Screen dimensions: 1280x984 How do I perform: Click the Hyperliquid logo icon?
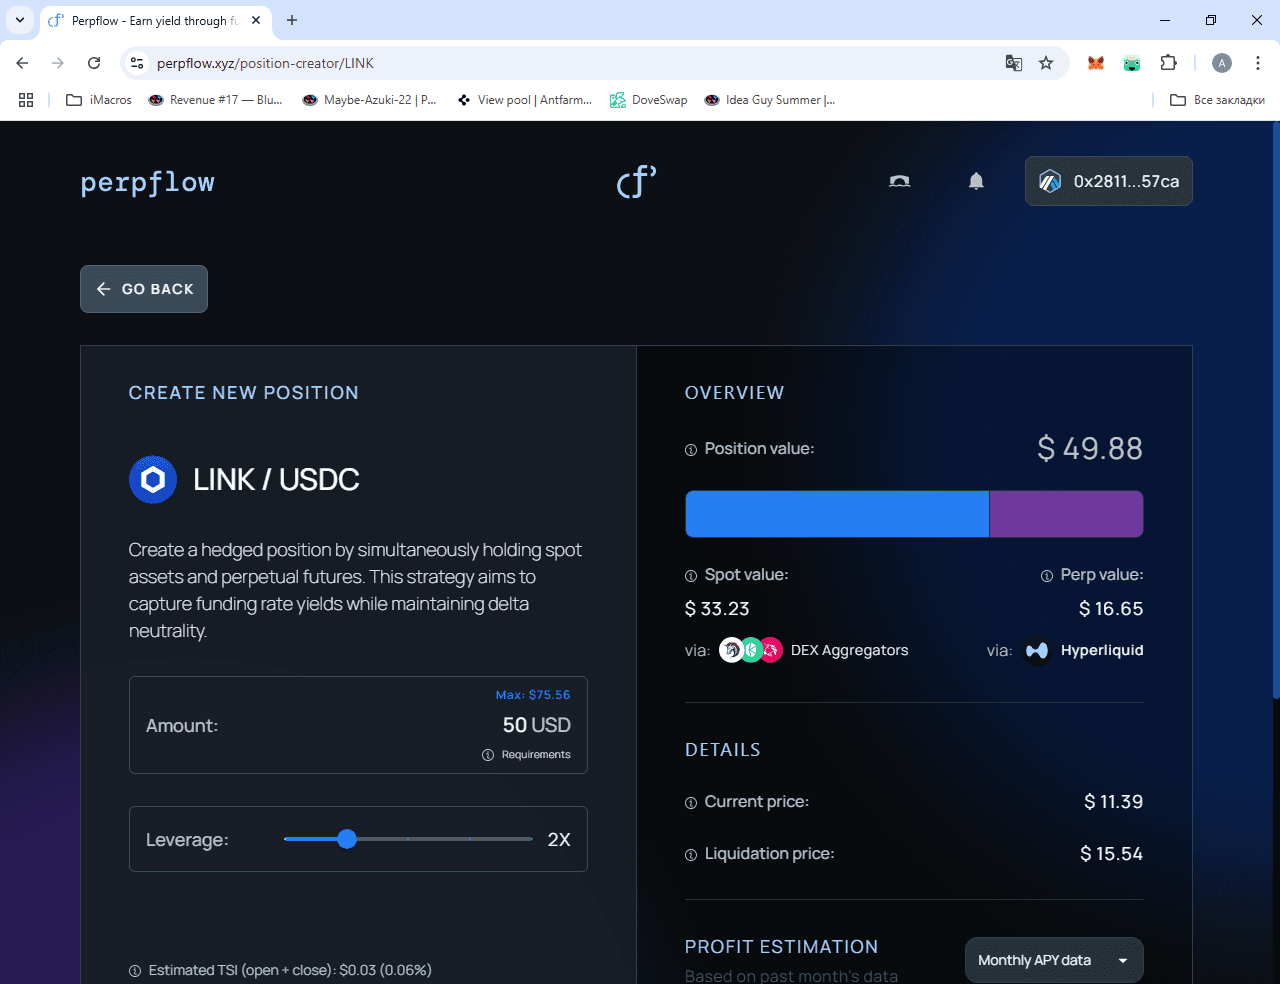coord(1037,651)
